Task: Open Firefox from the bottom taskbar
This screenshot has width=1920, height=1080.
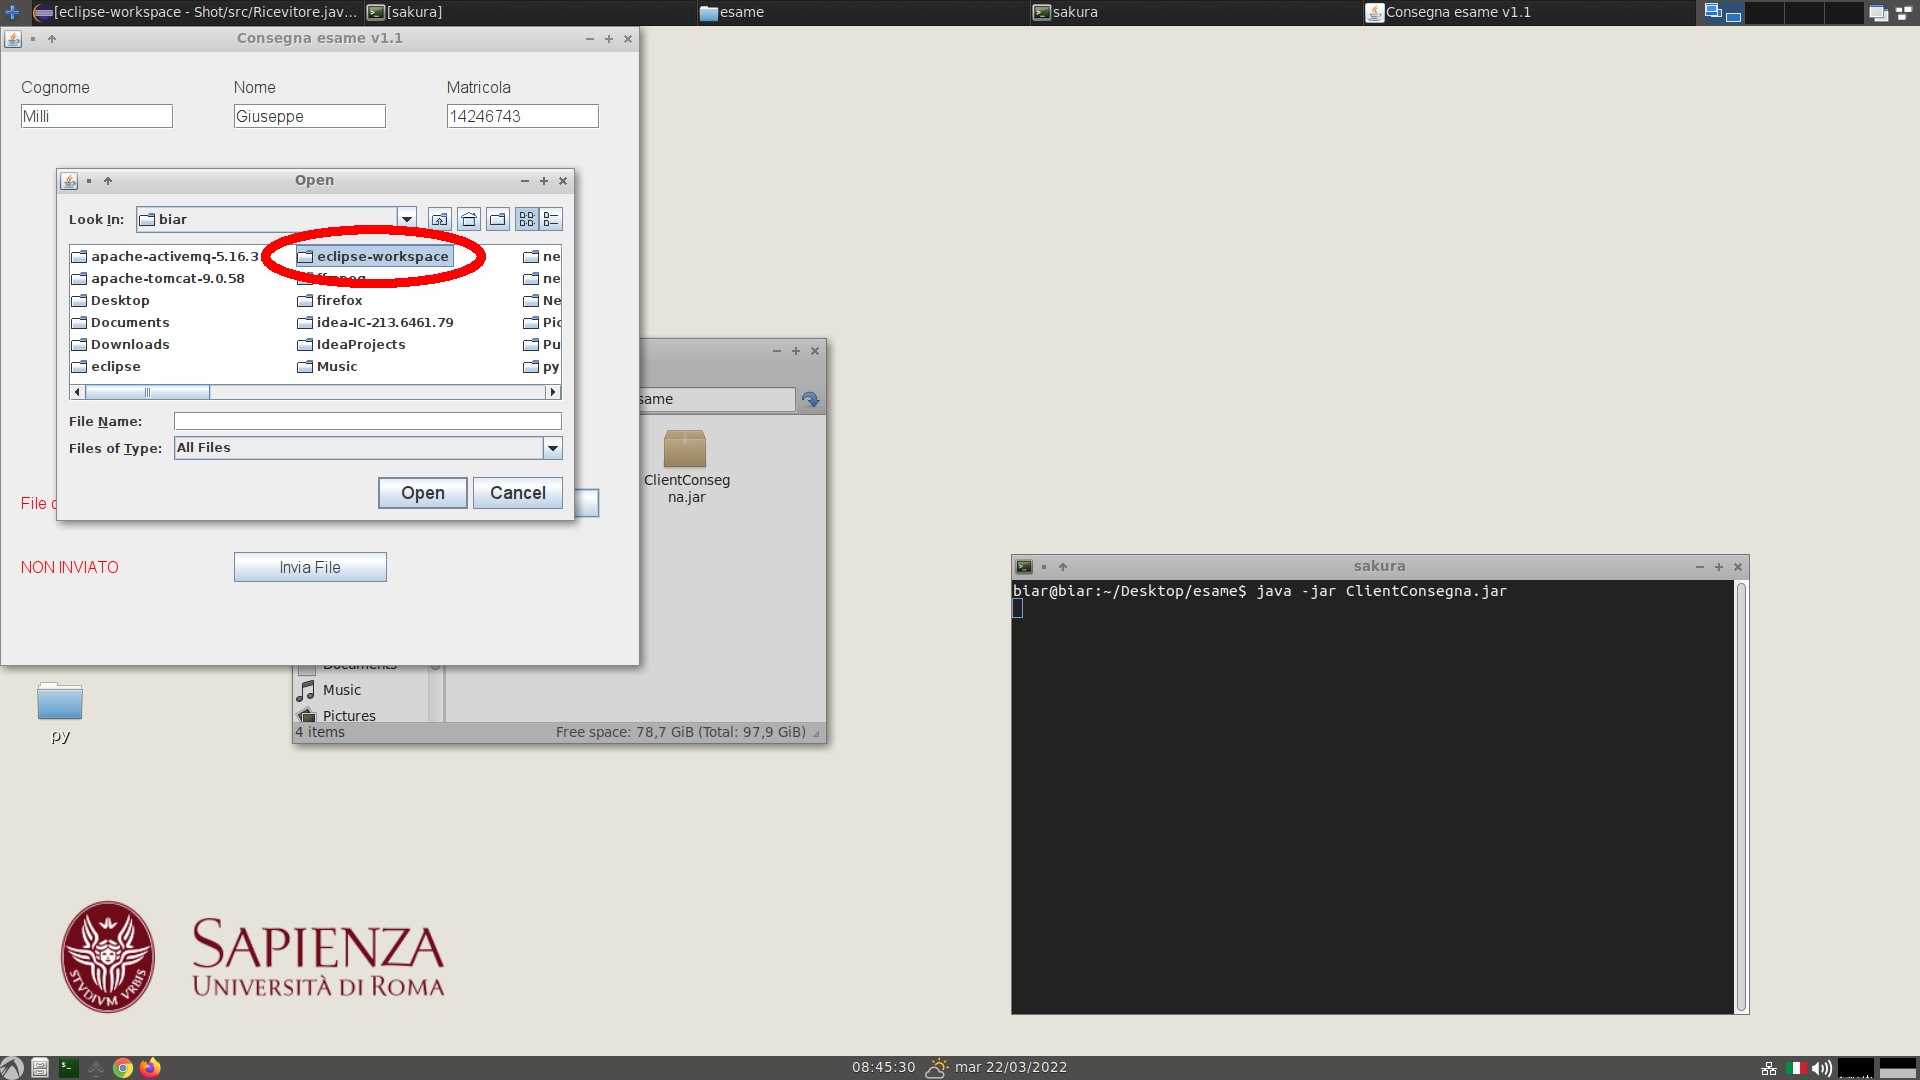Action: 150,1068
